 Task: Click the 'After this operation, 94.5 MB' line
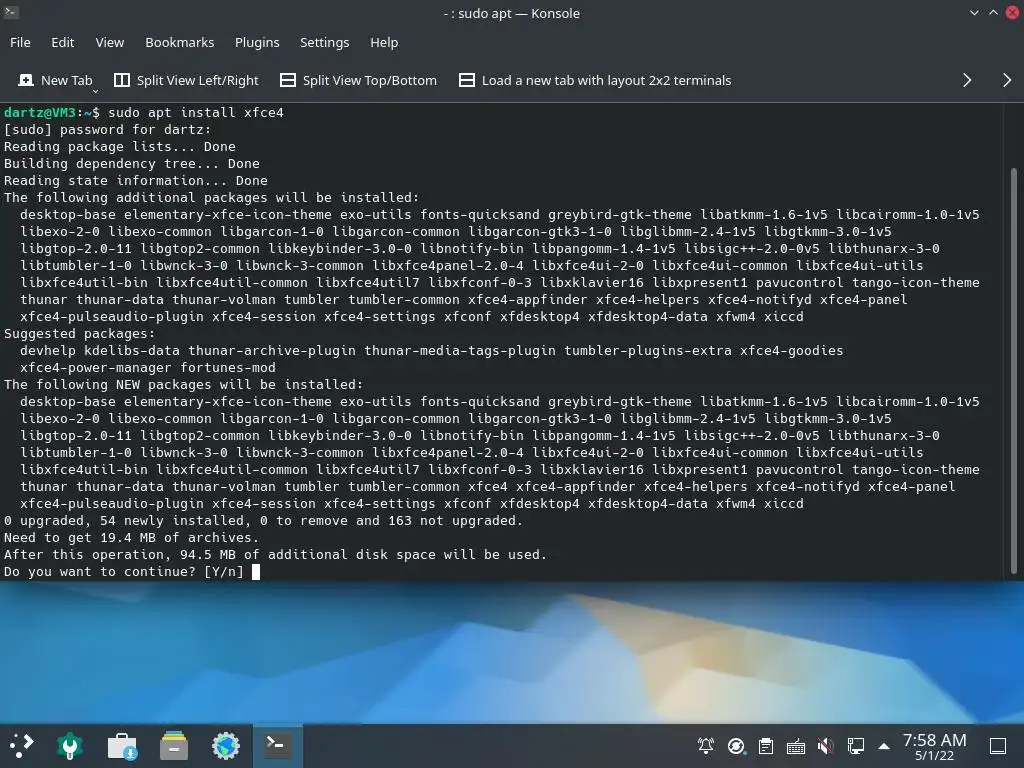tap(275, 554)
